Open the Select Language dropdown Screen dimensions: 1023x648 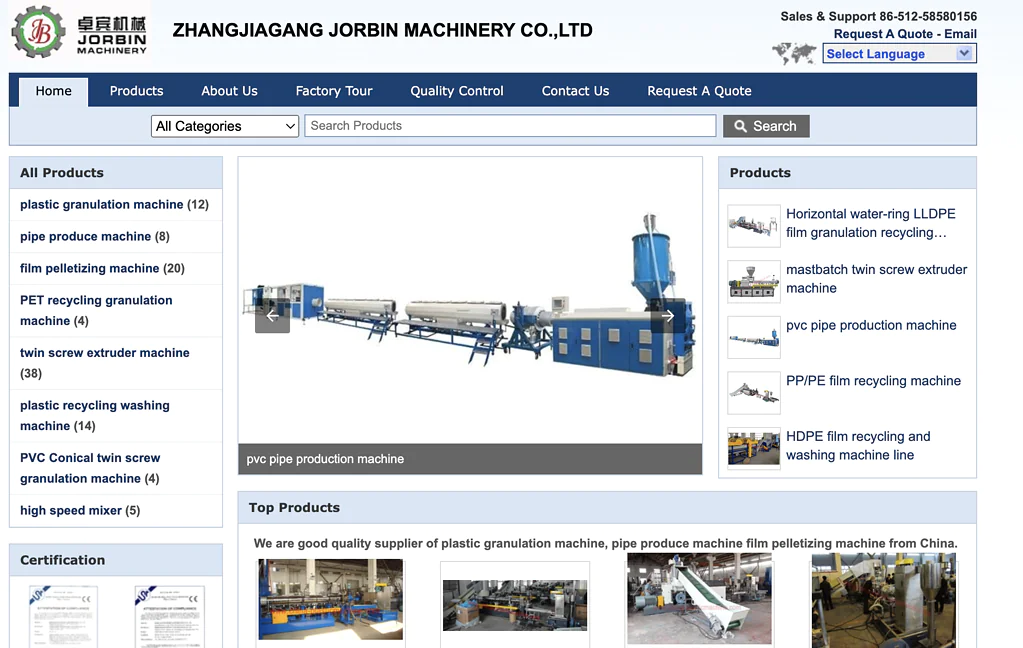898,54
